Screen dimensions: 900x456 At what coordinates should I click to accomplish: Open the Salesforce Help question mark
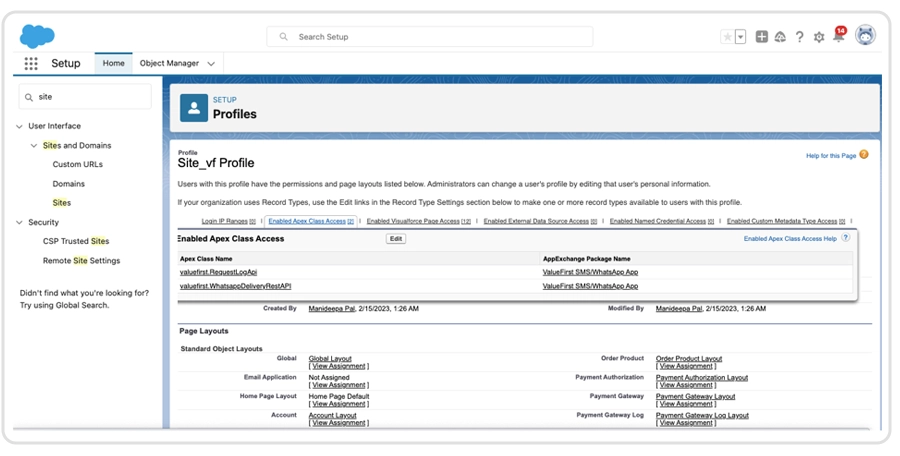pos(799,37)
